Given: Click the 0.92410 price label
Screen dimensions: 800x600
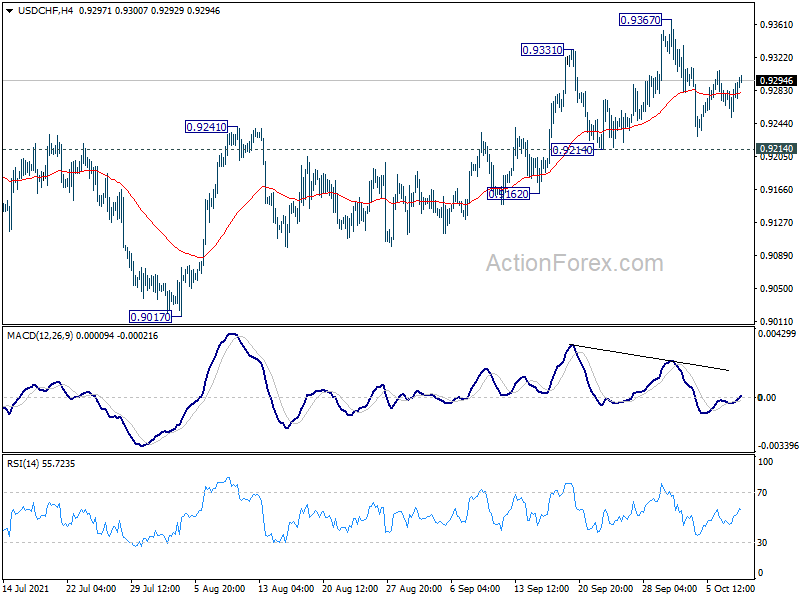Looking at the screenshot, I should [206, 127].
